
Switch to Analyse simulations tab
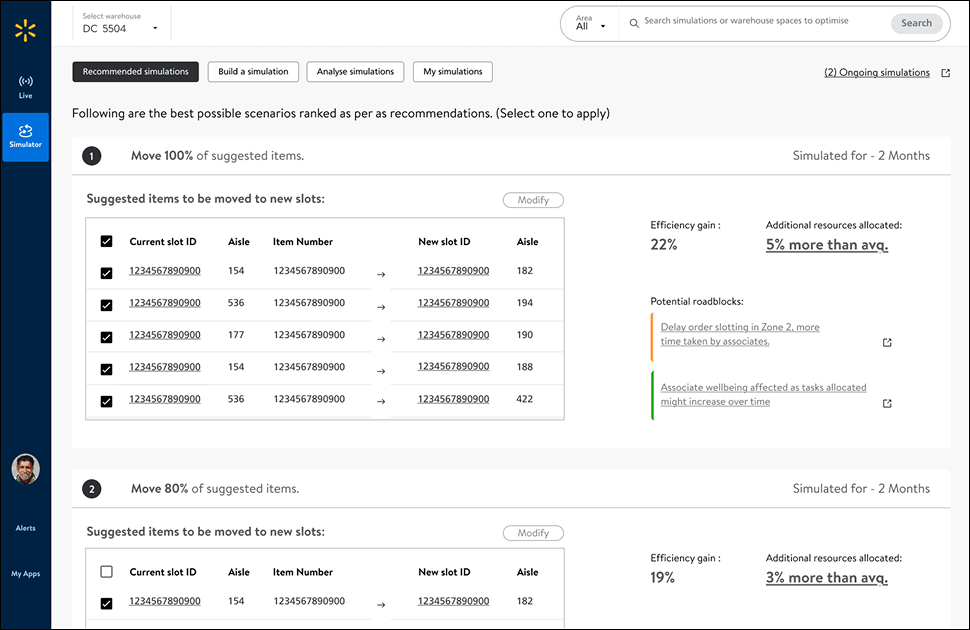coord(355,72)
